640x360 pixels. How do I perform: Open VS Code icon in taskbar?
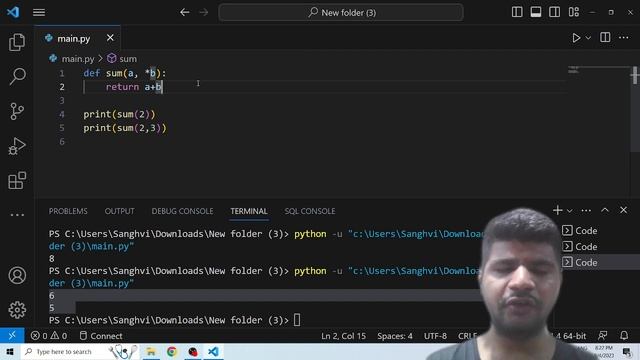click(213, 351)
